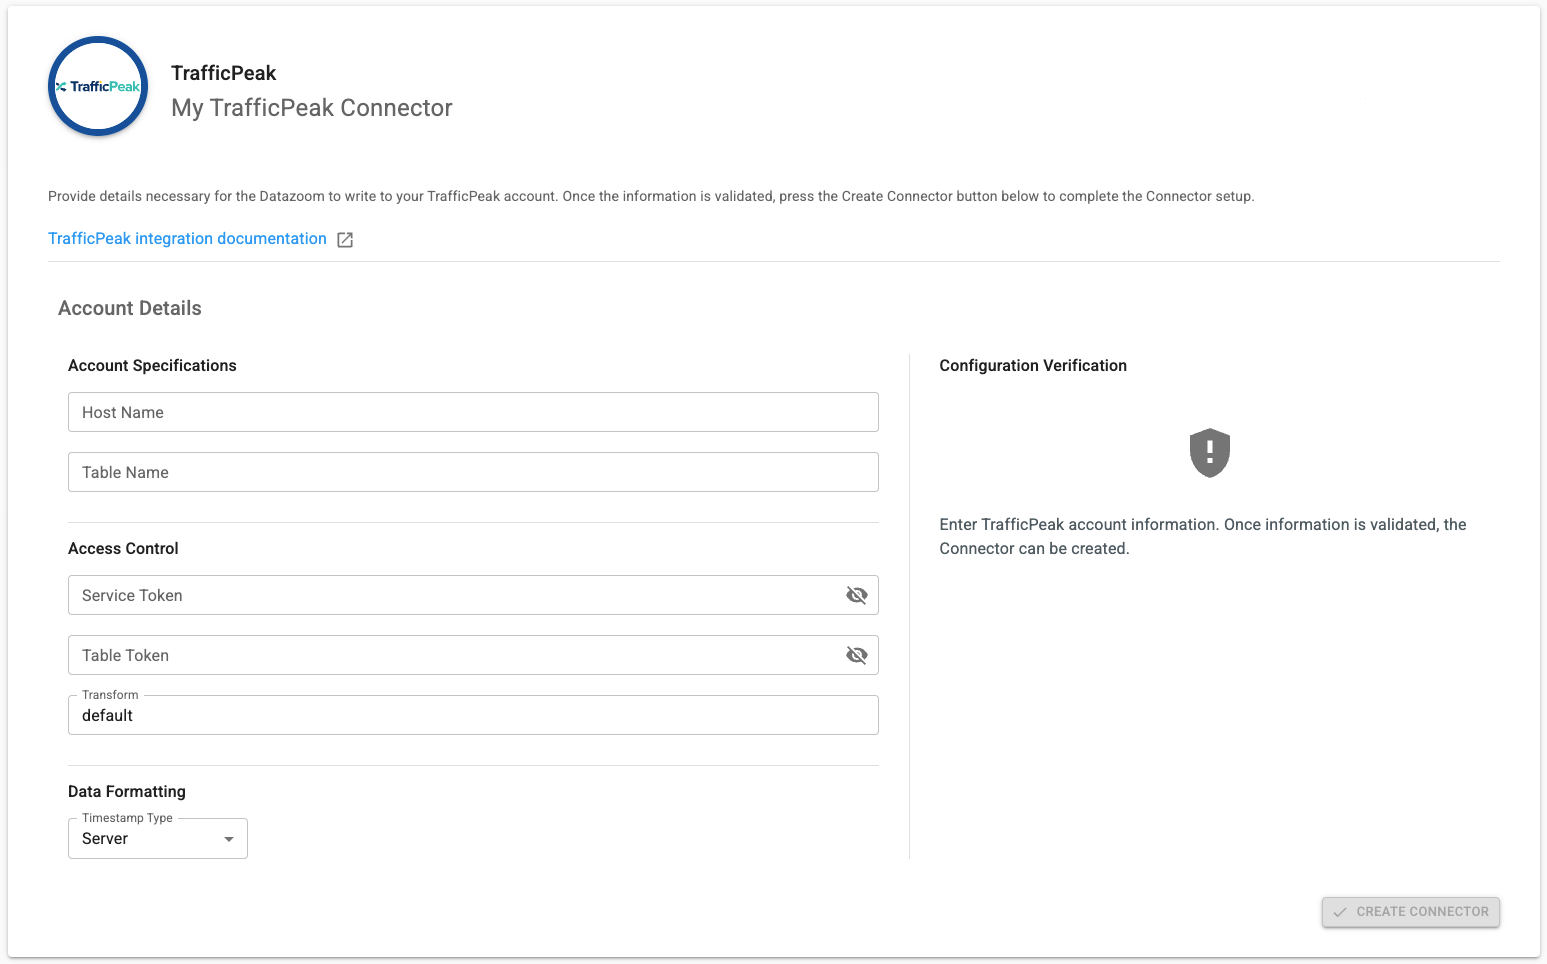Click the Configuration Verification heading

(1033, 366)
